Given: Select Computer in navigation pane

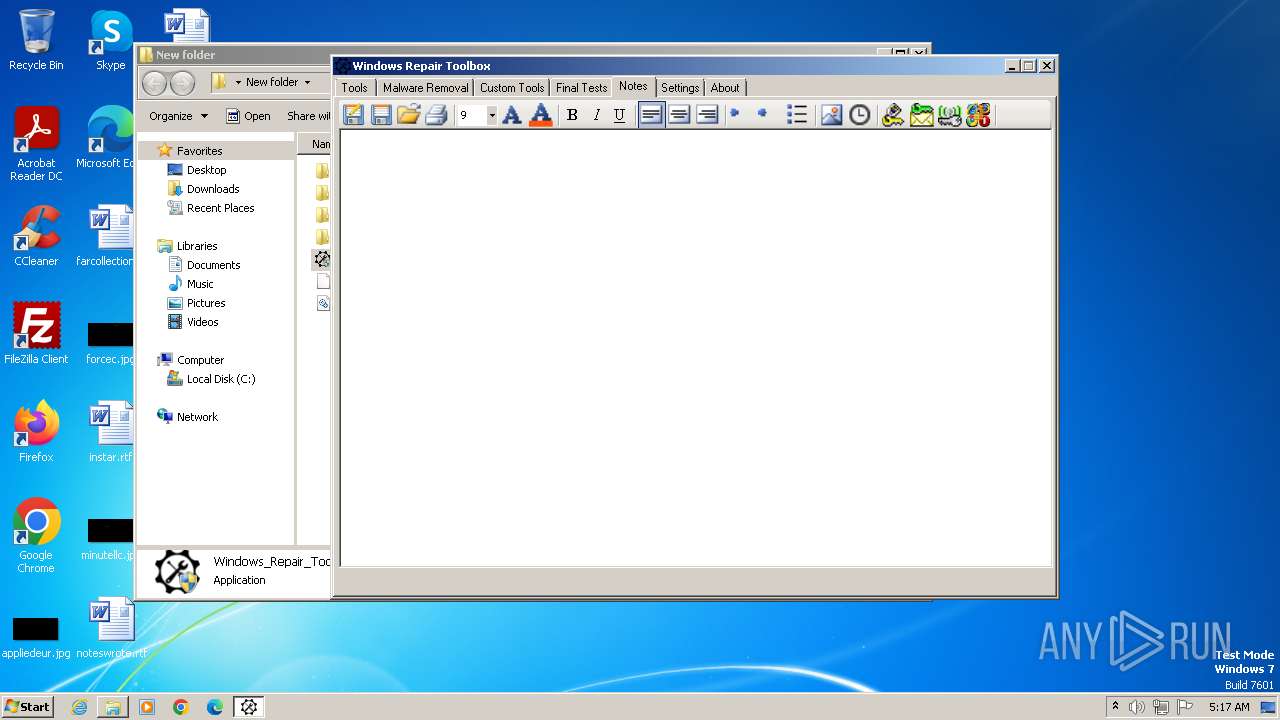Looking at the screenshot, I should [x=200, y=360].
